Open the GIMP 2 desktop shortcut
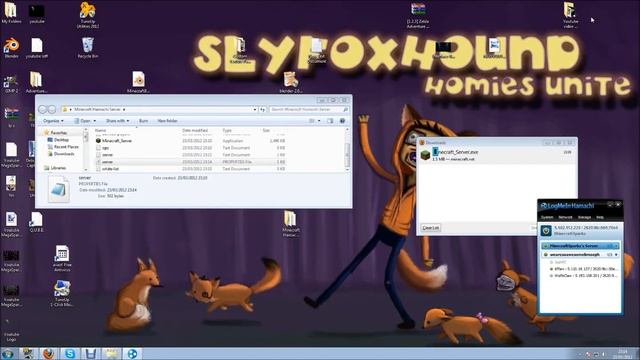Screen dimensions: 640x360 click(11, 84)
